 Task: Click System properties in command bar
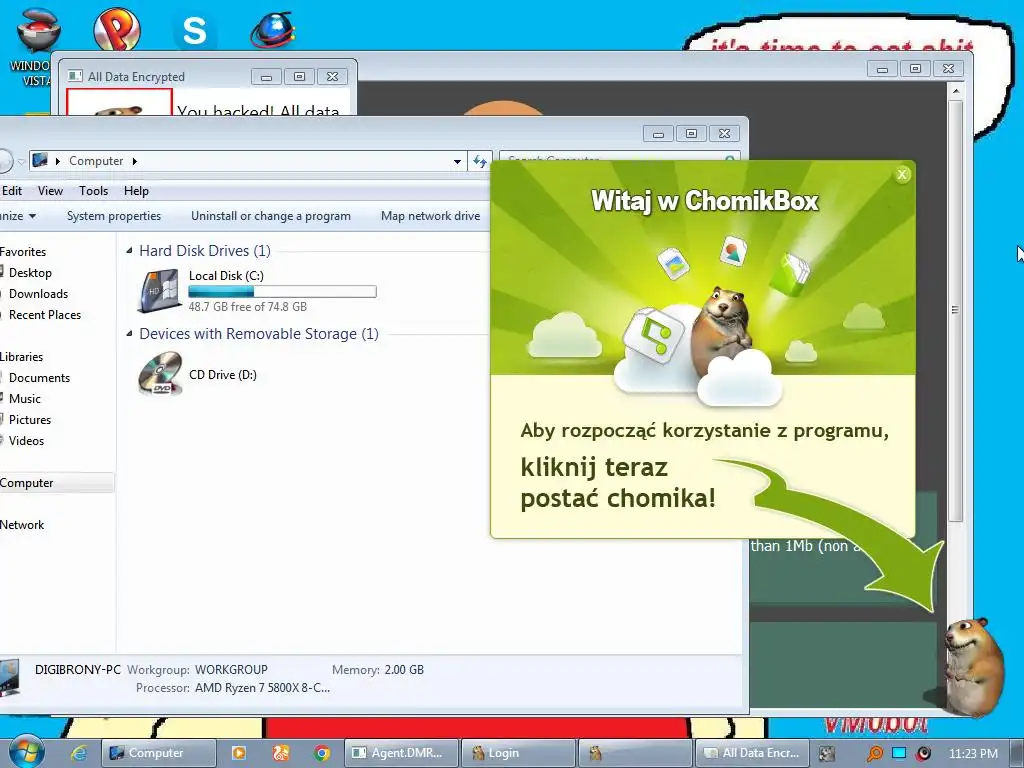[114, 216]
